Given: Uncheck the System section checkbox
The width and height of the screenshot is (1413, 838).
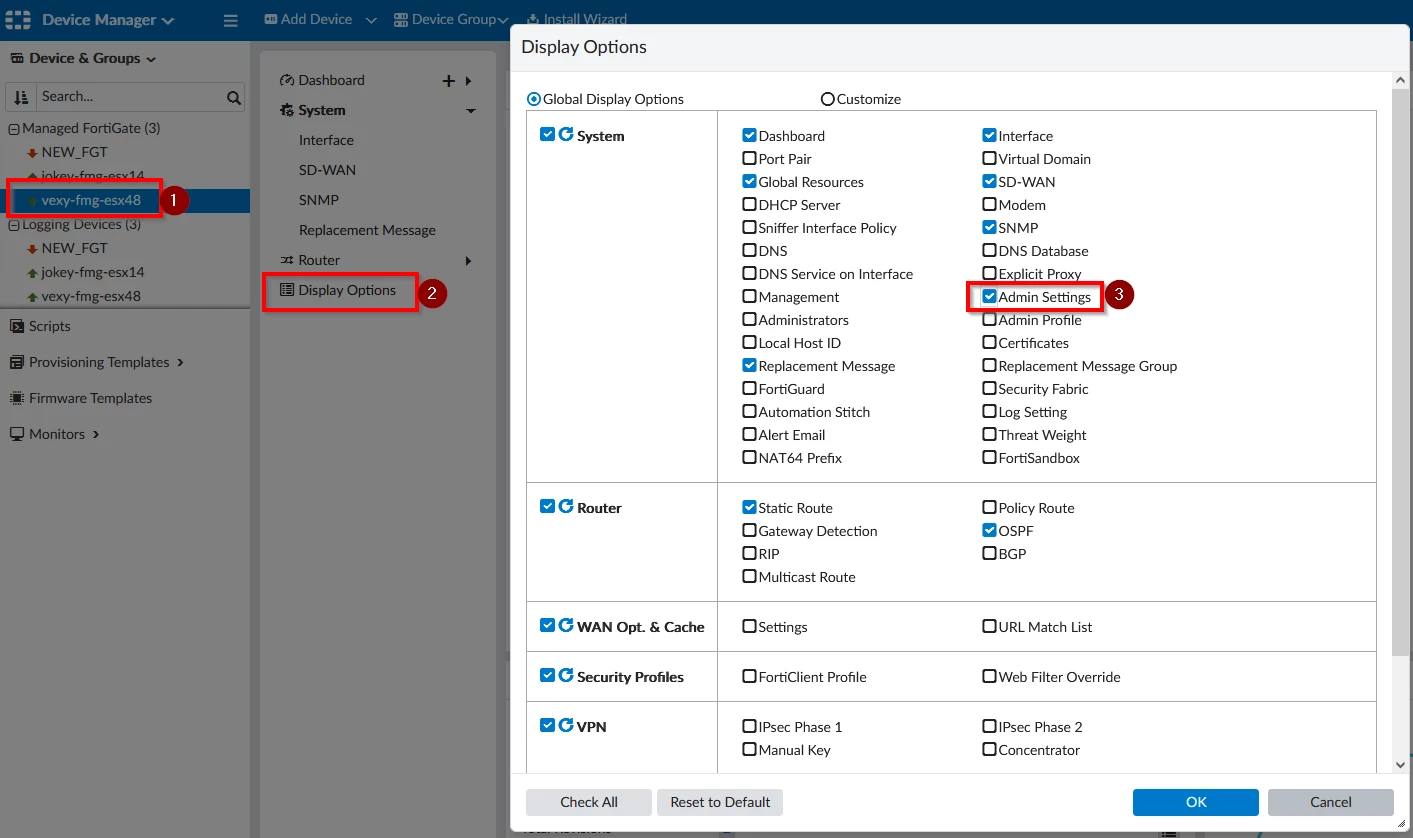Looking at the screenshot, I should coord(547,134).
